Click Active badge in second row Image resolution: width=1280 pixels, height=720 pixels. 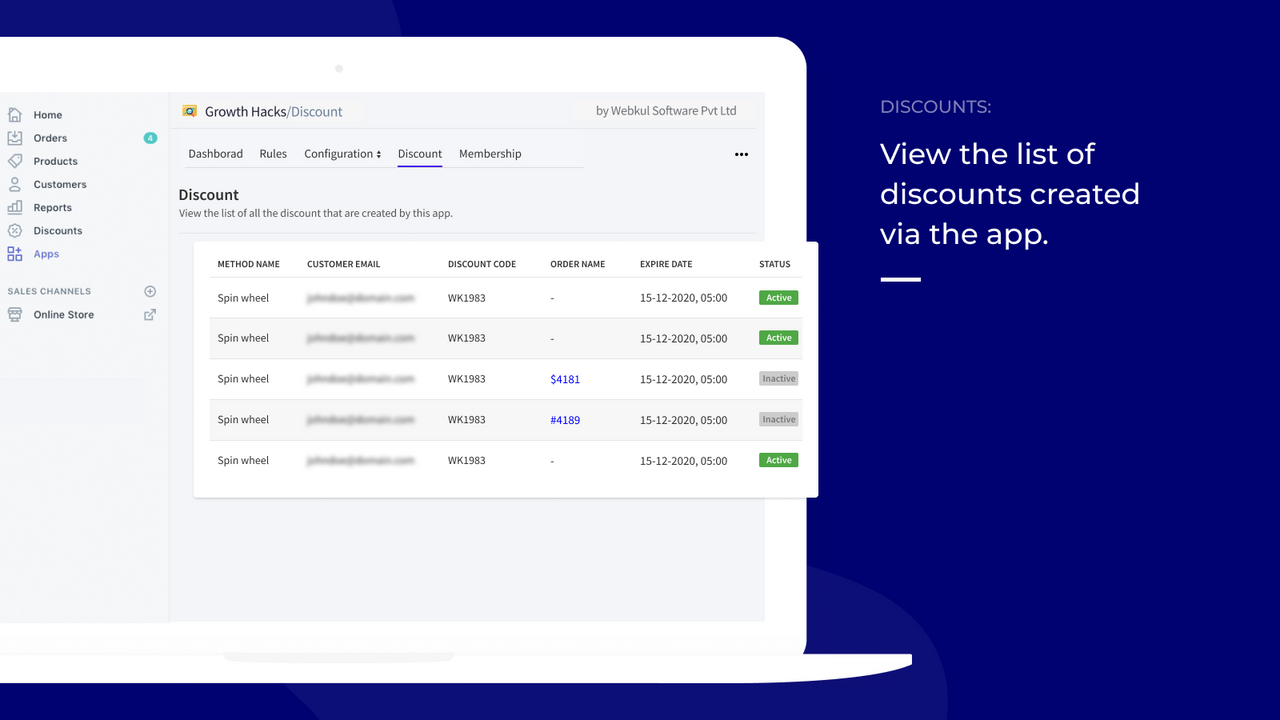[x=779, y=338]
